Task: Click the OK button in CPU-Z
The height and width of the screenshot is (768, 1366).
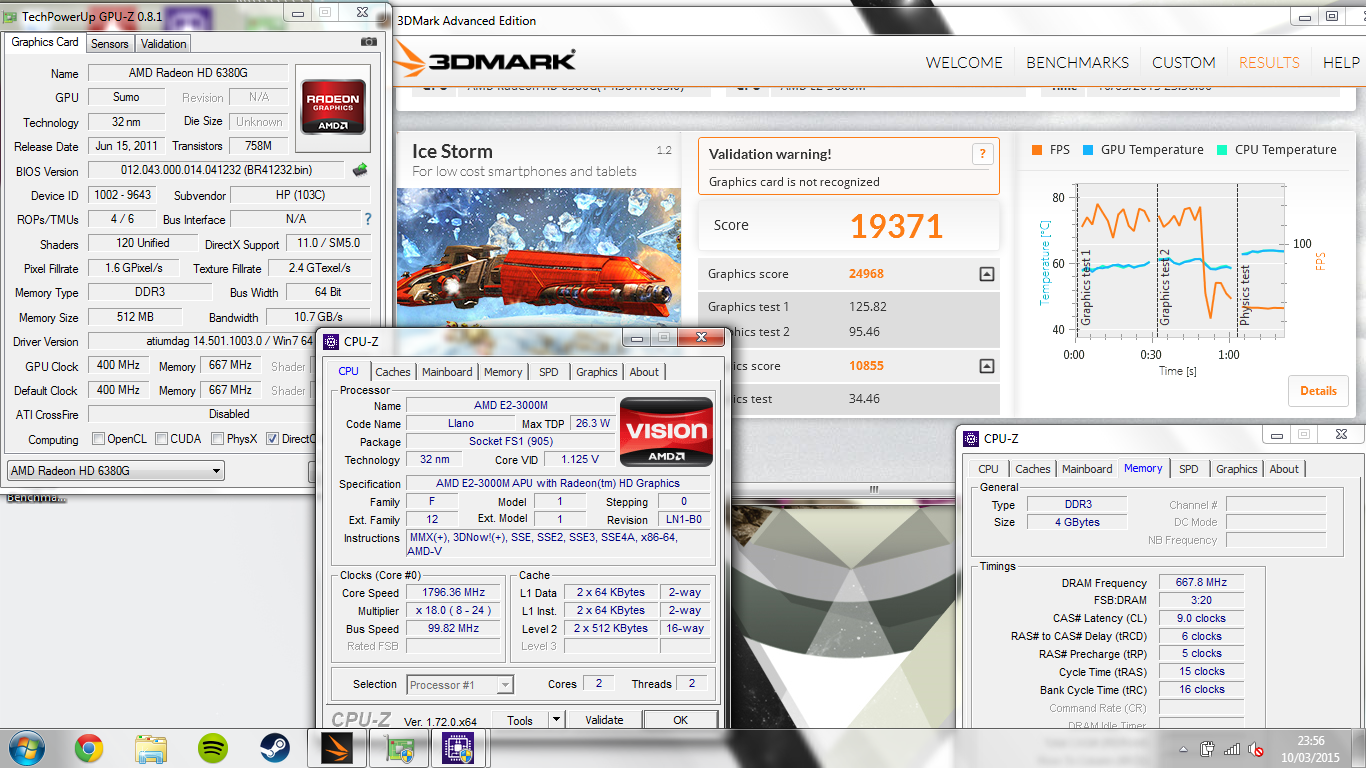Action: pos(680,720)
